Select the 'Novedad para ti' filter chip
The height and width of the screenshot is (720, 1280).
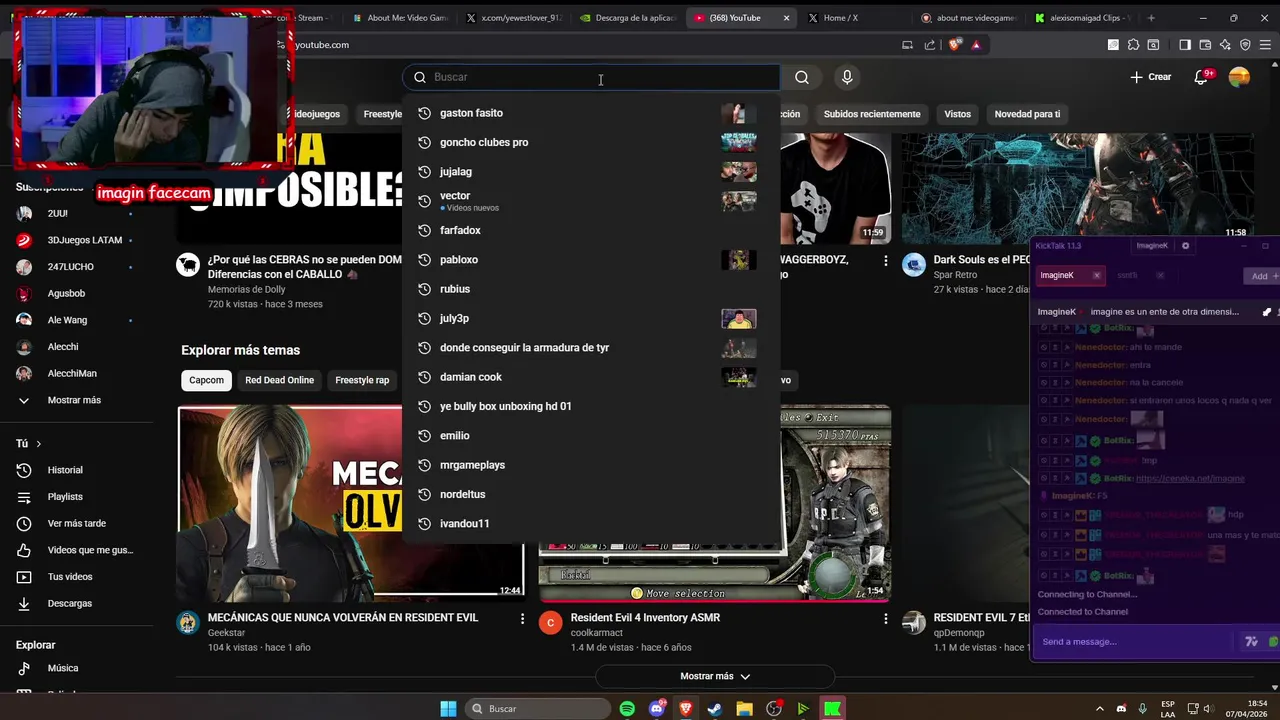point(1027,114)
